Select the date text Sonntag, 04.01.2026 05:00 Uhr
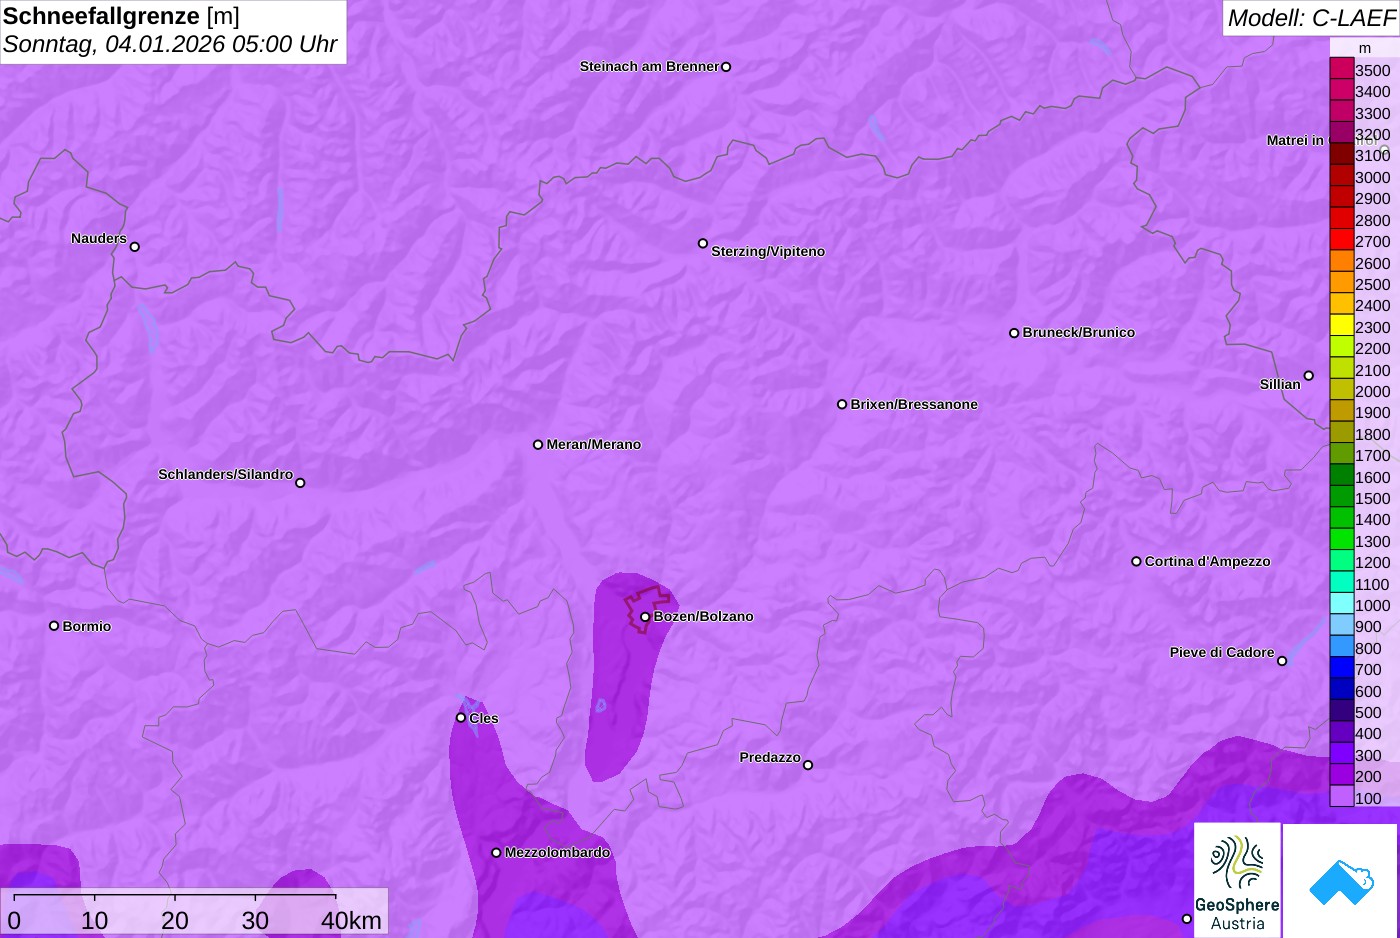The width and height of the screenshot is (1400, 938). 170,44
